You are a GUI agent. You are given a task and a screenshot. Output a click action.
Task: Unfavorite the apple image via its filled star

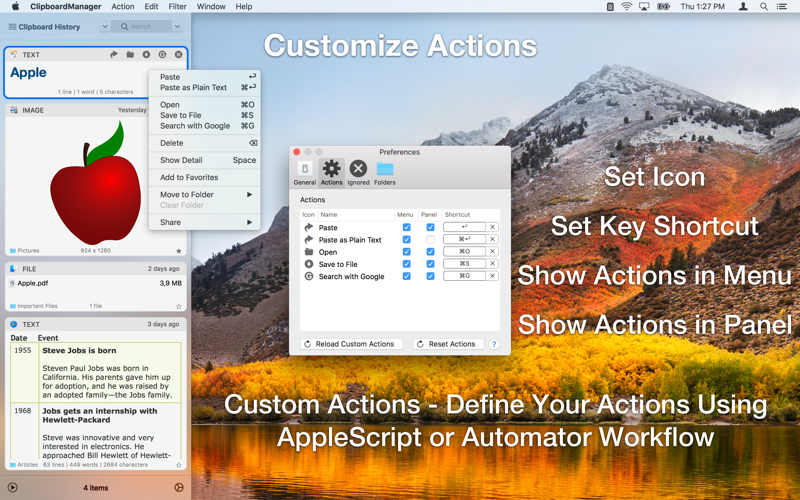[179, 251]
